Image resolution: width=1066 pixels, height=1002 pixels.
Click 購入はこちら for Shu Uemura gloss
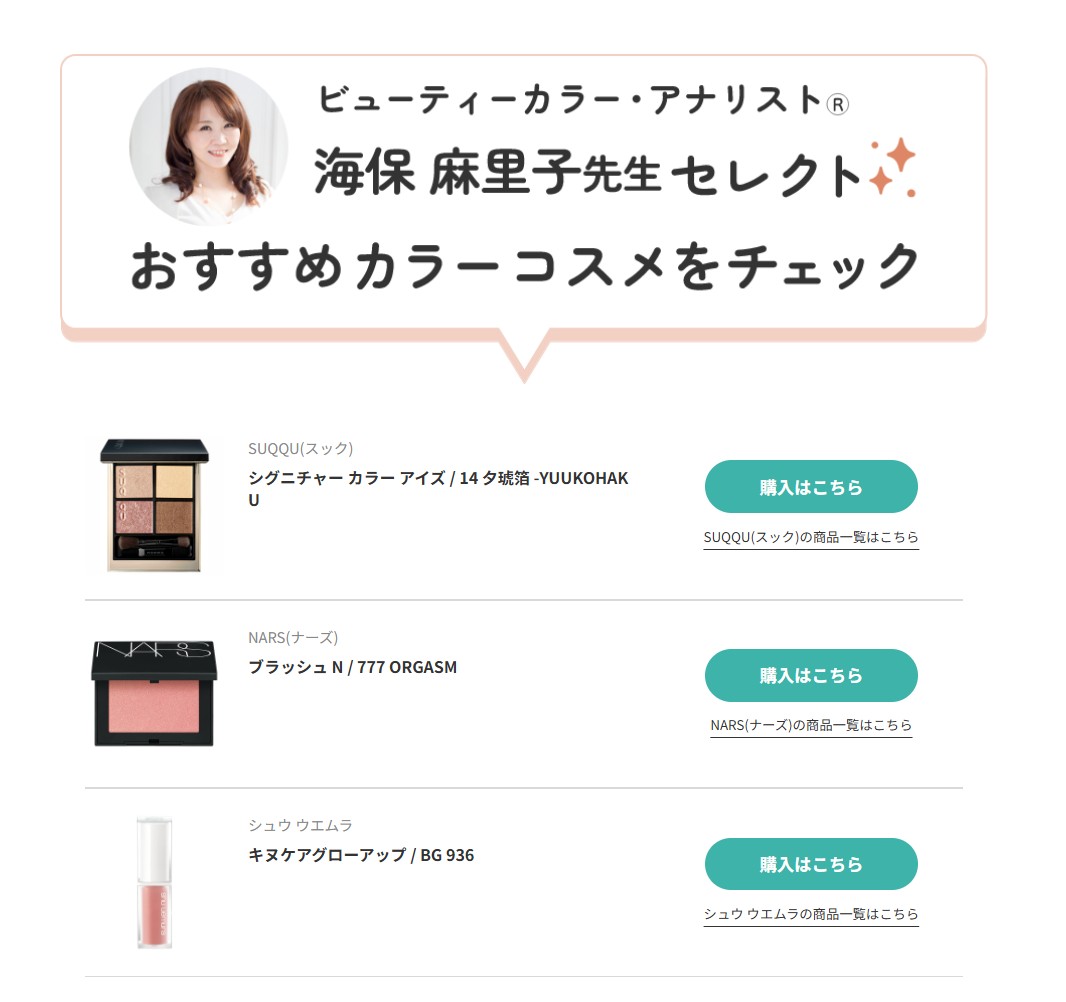pyautogui.click(x=811, y=864)
